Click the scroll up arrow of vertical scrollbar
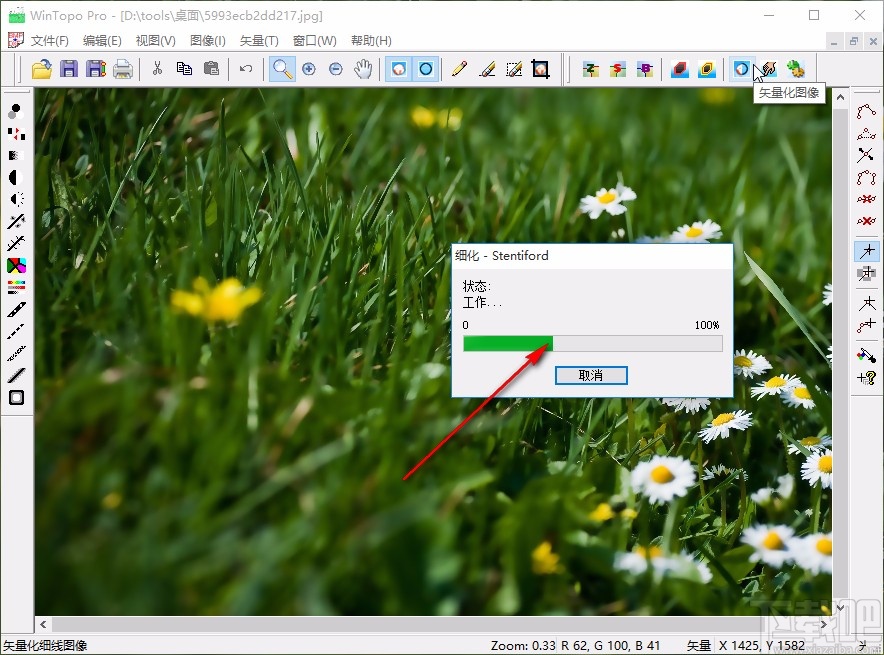Viewport: 884px width, 655px height. click(840, 96)
